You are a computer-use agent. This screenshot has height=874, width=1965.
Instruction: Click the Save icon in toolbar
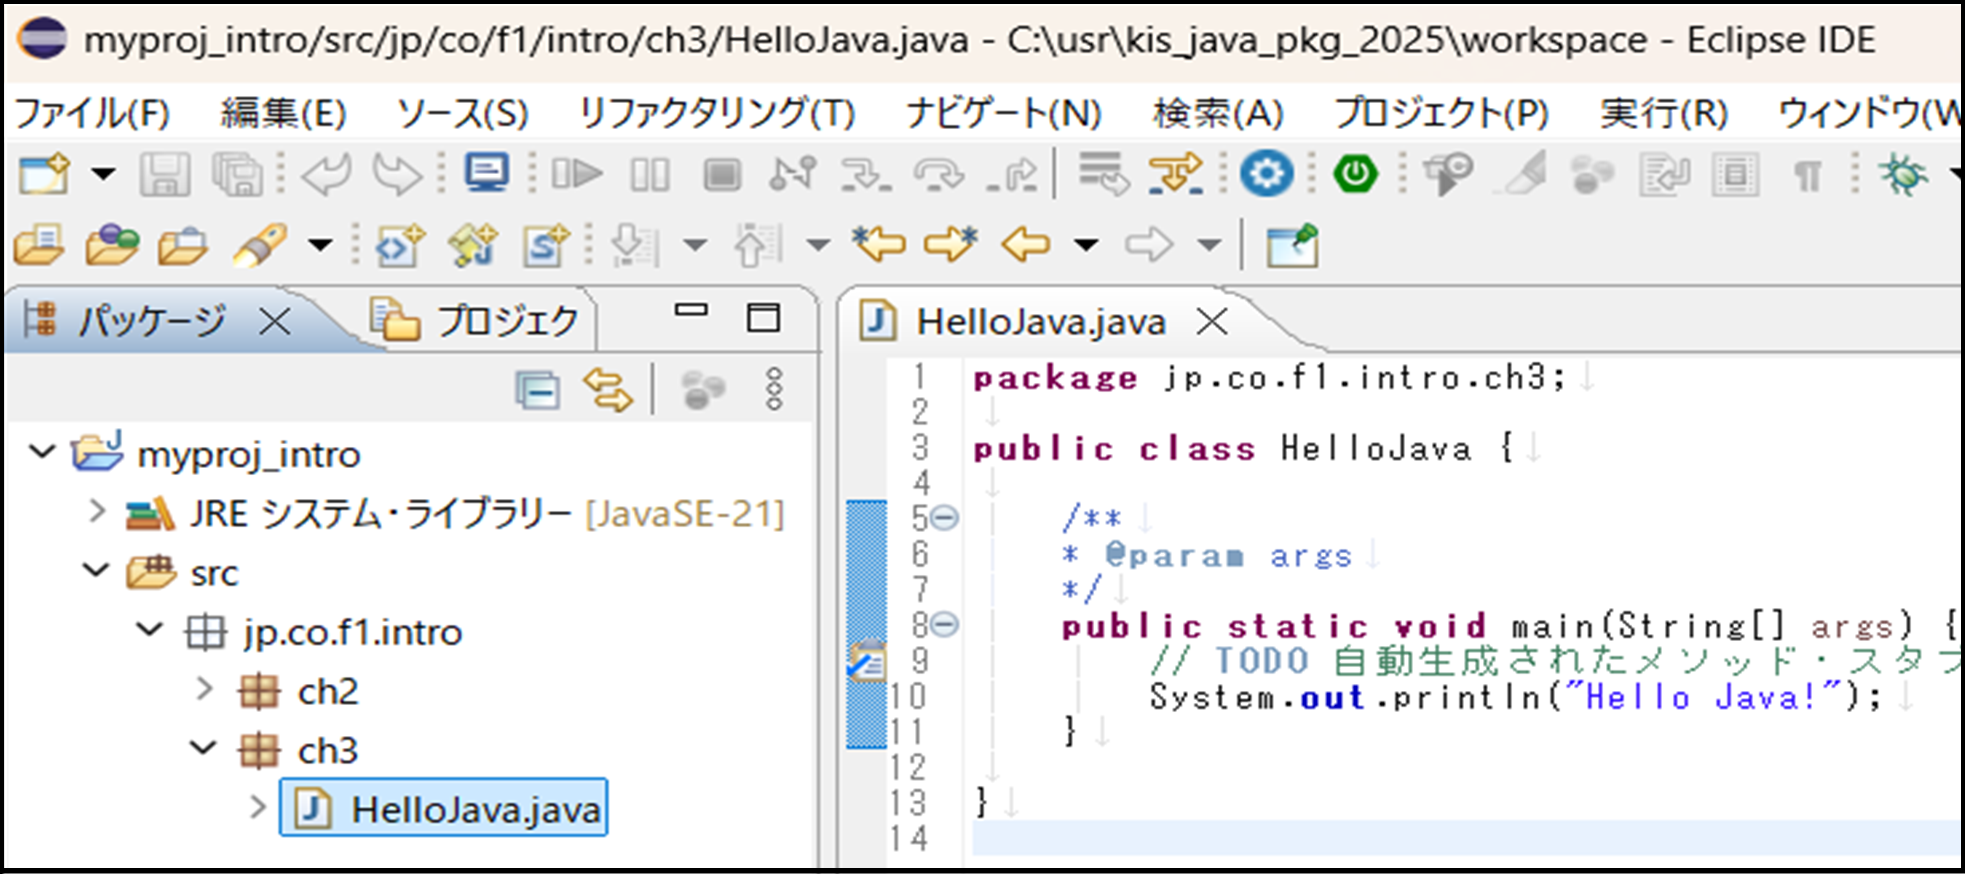point(164,175)
